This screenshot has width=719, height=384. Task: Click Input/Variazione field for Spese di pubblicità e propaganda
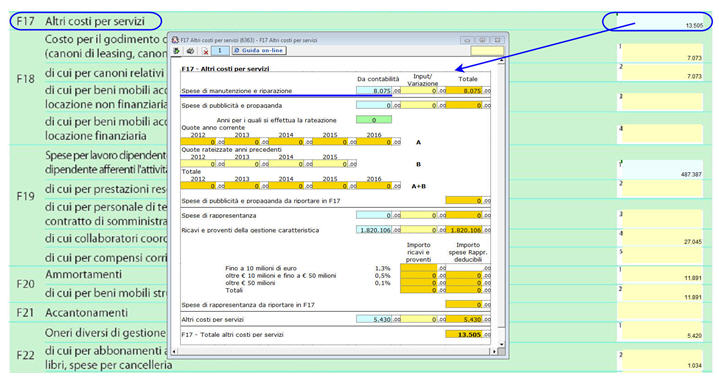click(x=418, y=106)
